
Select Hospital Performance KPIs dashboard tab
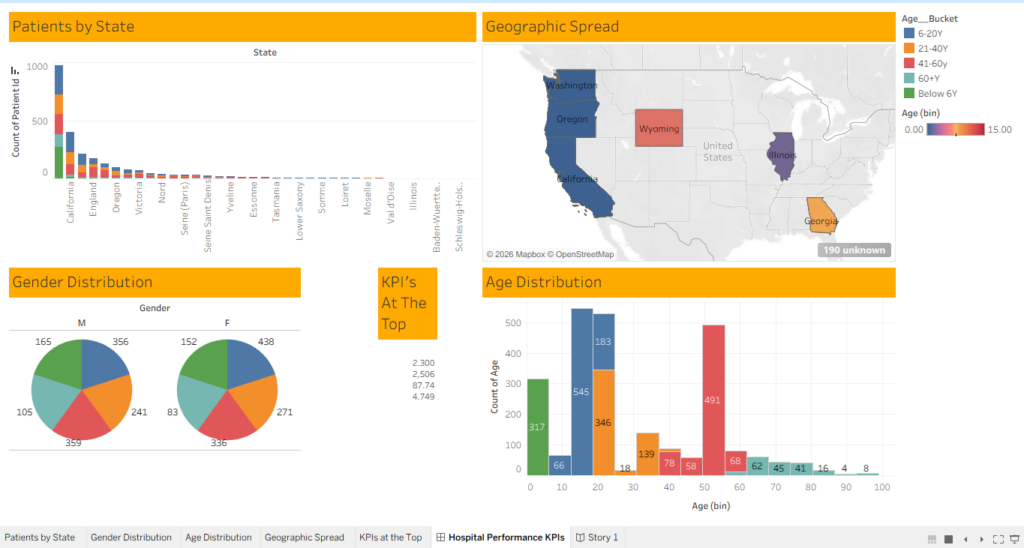500,538
